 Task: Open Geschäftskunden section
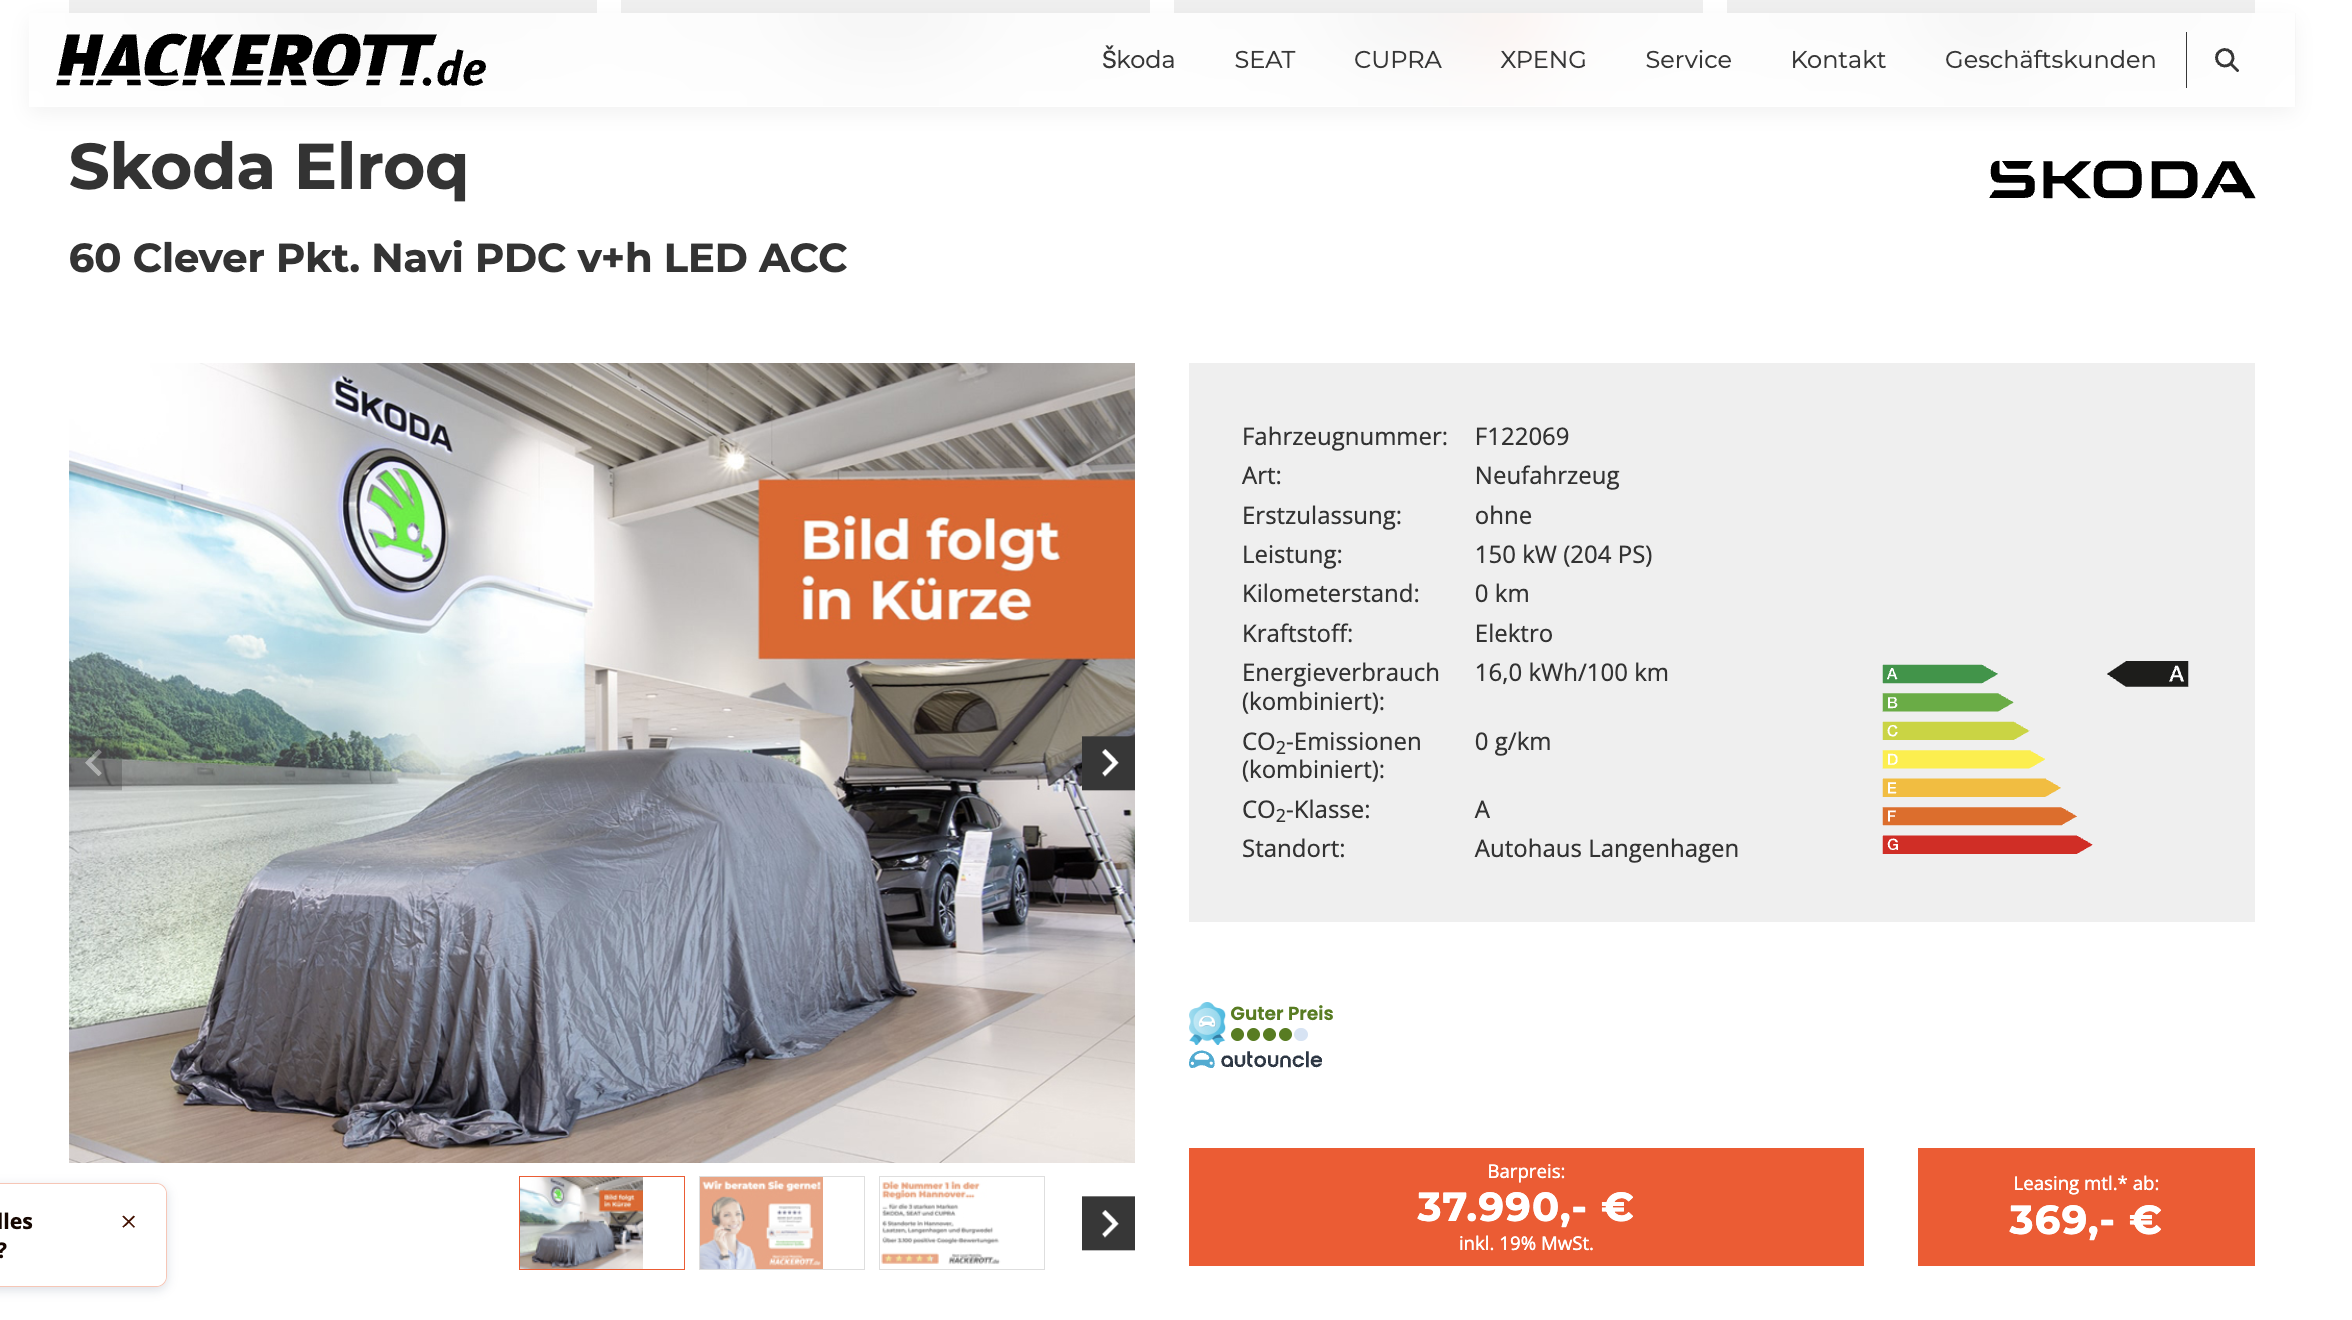[x=2050, y=60]
